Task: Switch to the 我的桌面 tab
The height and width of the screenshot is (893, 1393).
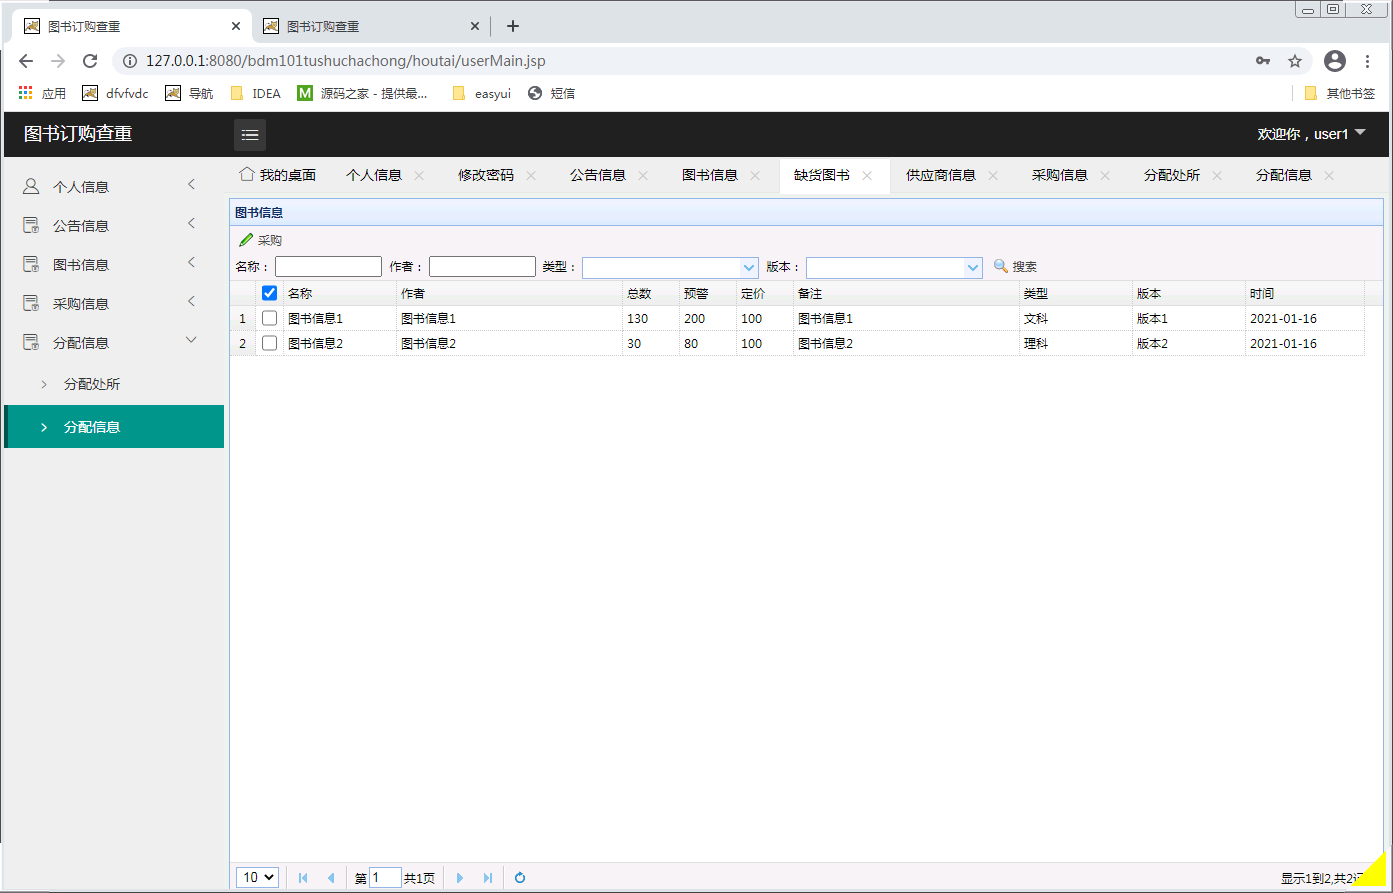Action: click(278, 175)
